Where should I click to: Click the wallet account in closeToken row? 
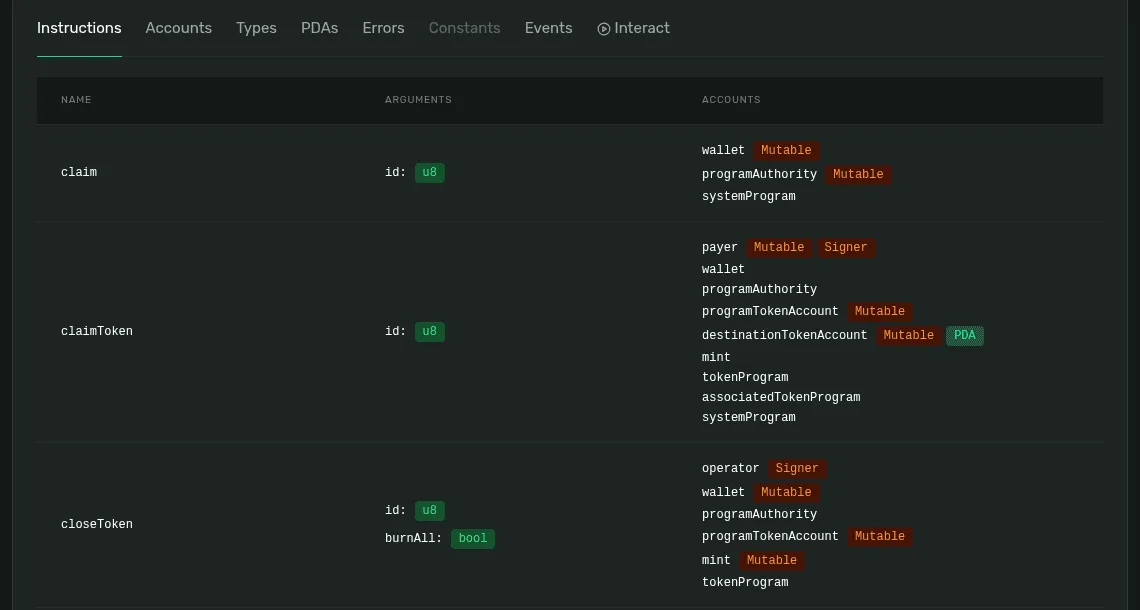coord(723,492)
